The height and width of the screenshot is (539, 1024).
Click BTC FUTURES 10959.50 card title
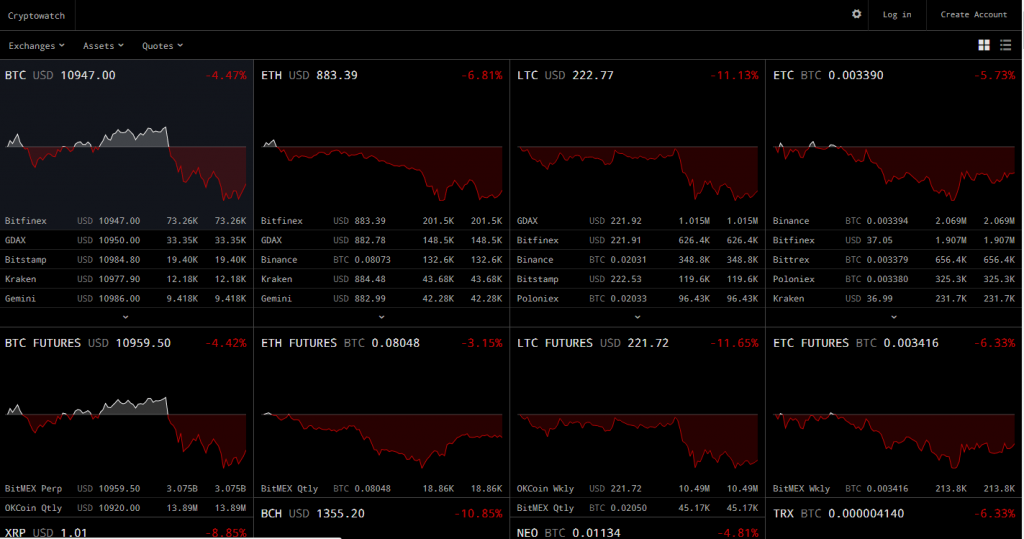click(88, 343)
